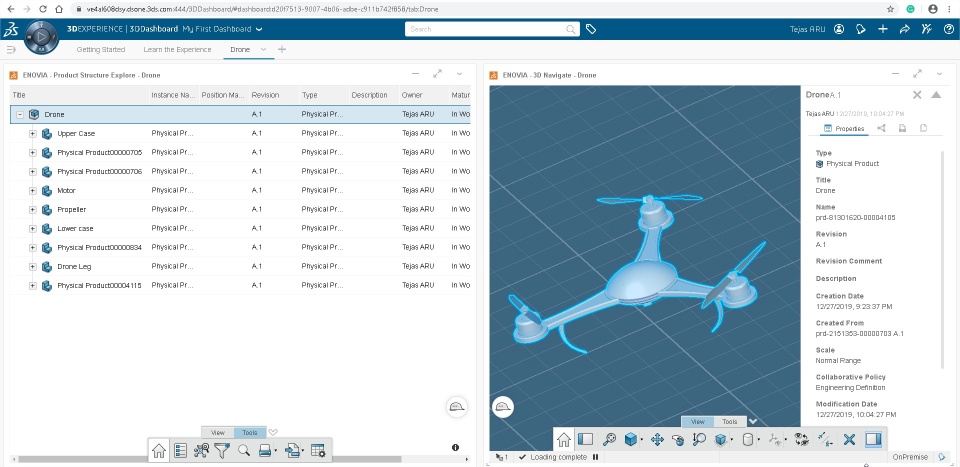This screenshot has width=960, height=467.
Task: Click the horizontal scrollbar in Product Structure
Action: point(210,459)
